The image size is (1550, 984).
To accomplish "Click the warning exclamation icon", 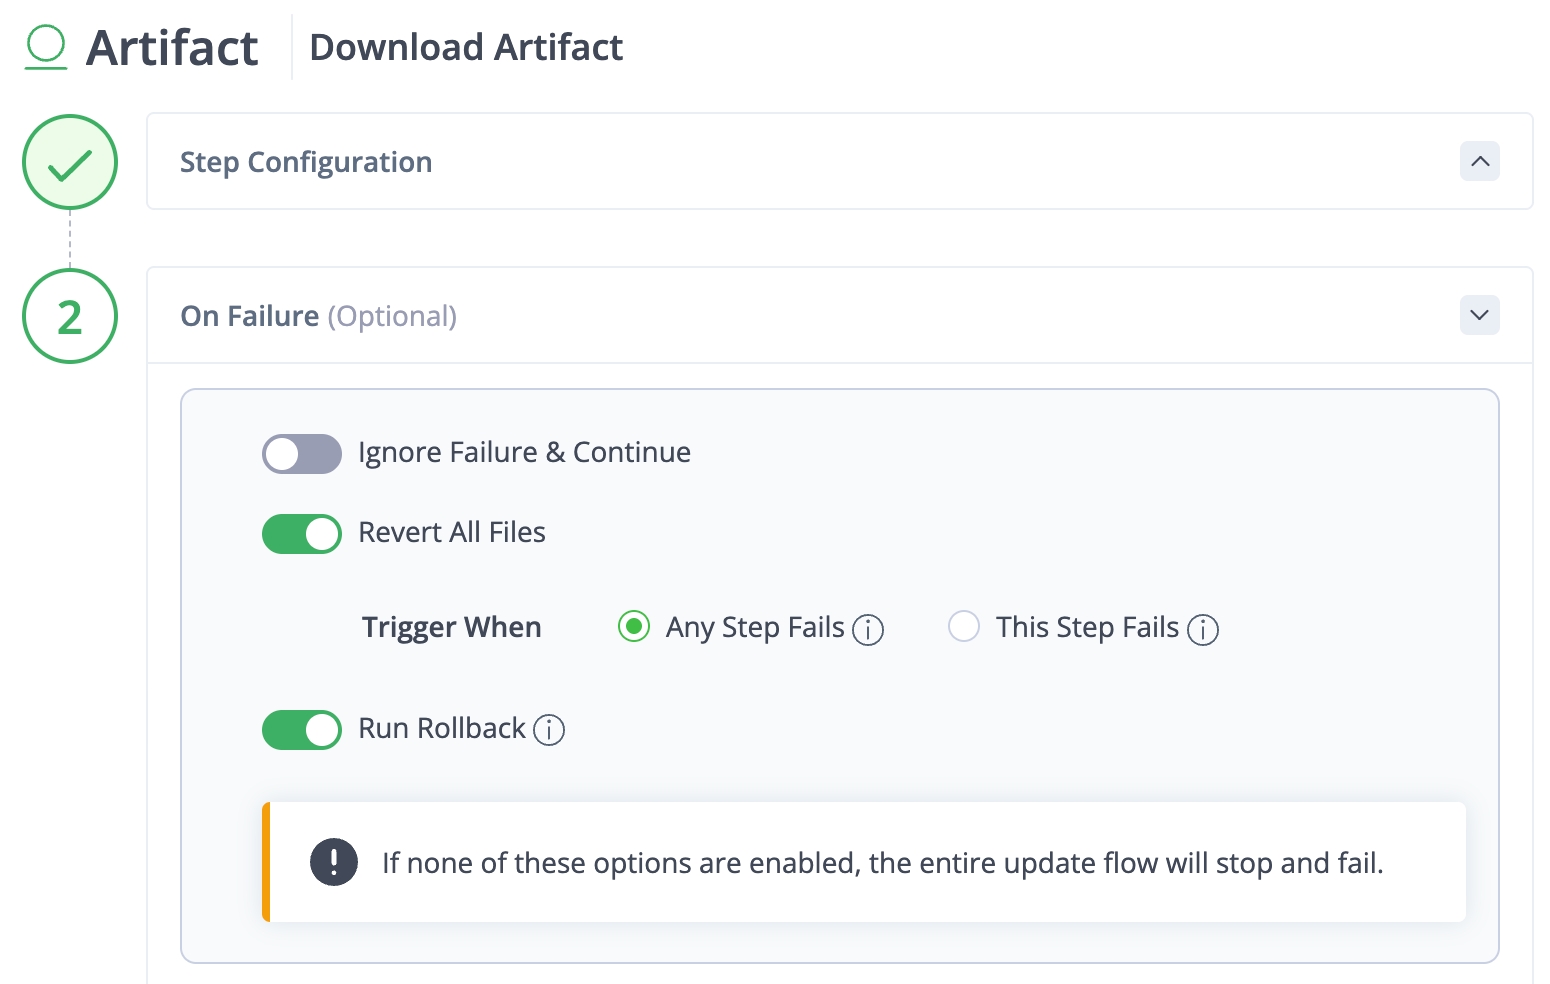I will pyautogui.click(x=334, y=862).
